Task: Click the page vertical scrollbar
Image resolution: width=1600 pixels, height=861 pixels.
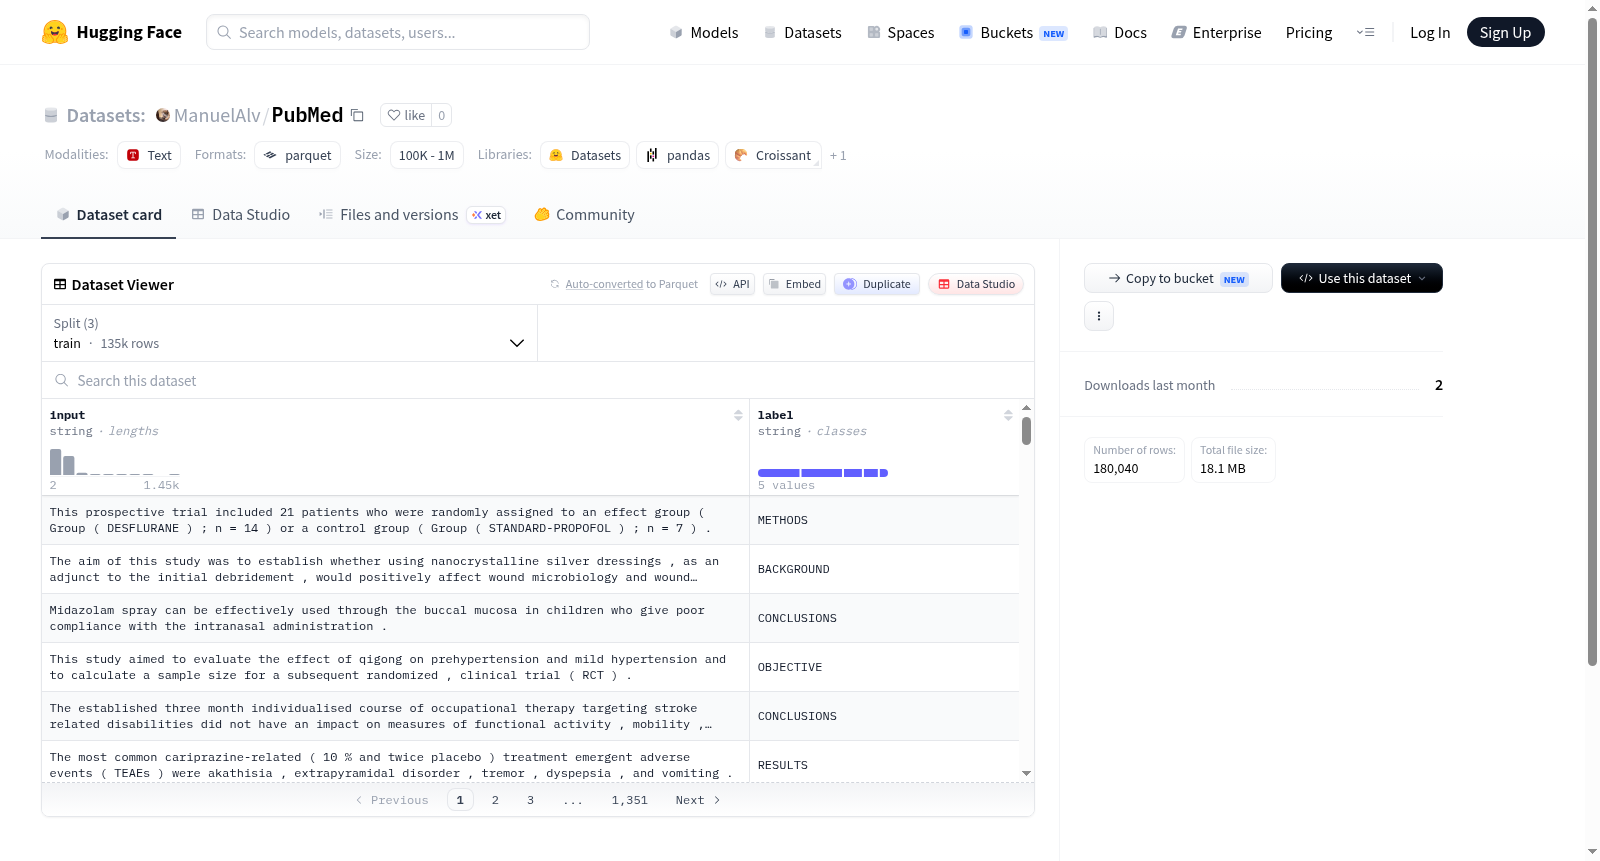Action: click(1592, 340)
